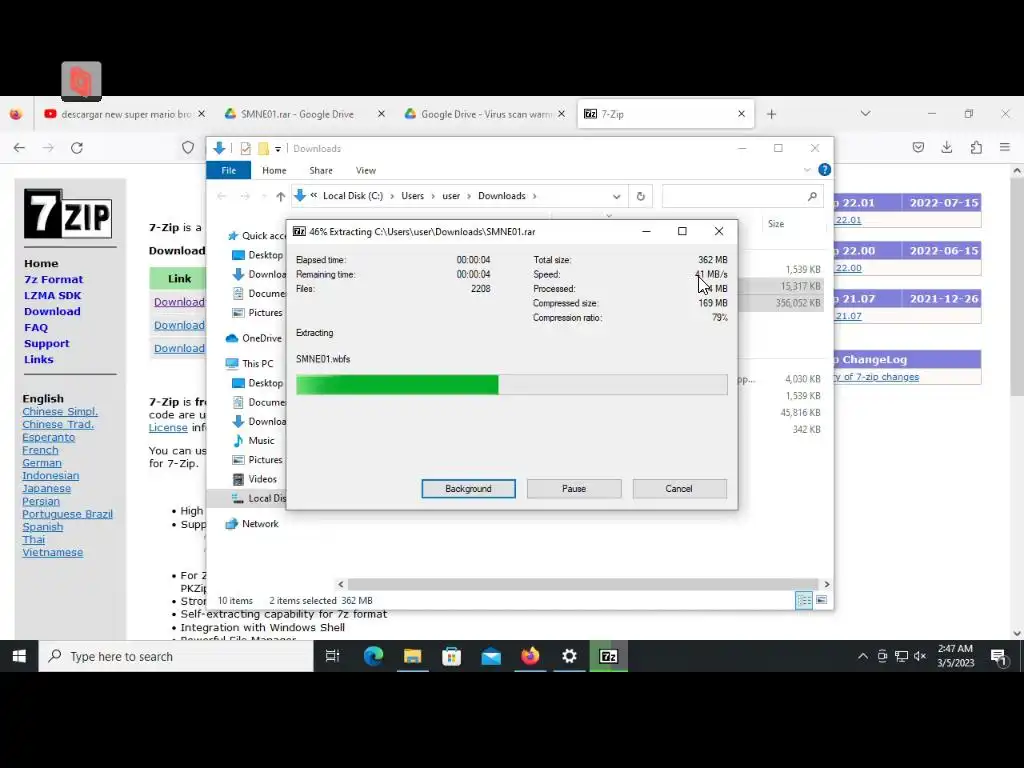
Task: Click Firefox back arrow
Action: click(x=19, y=148)
